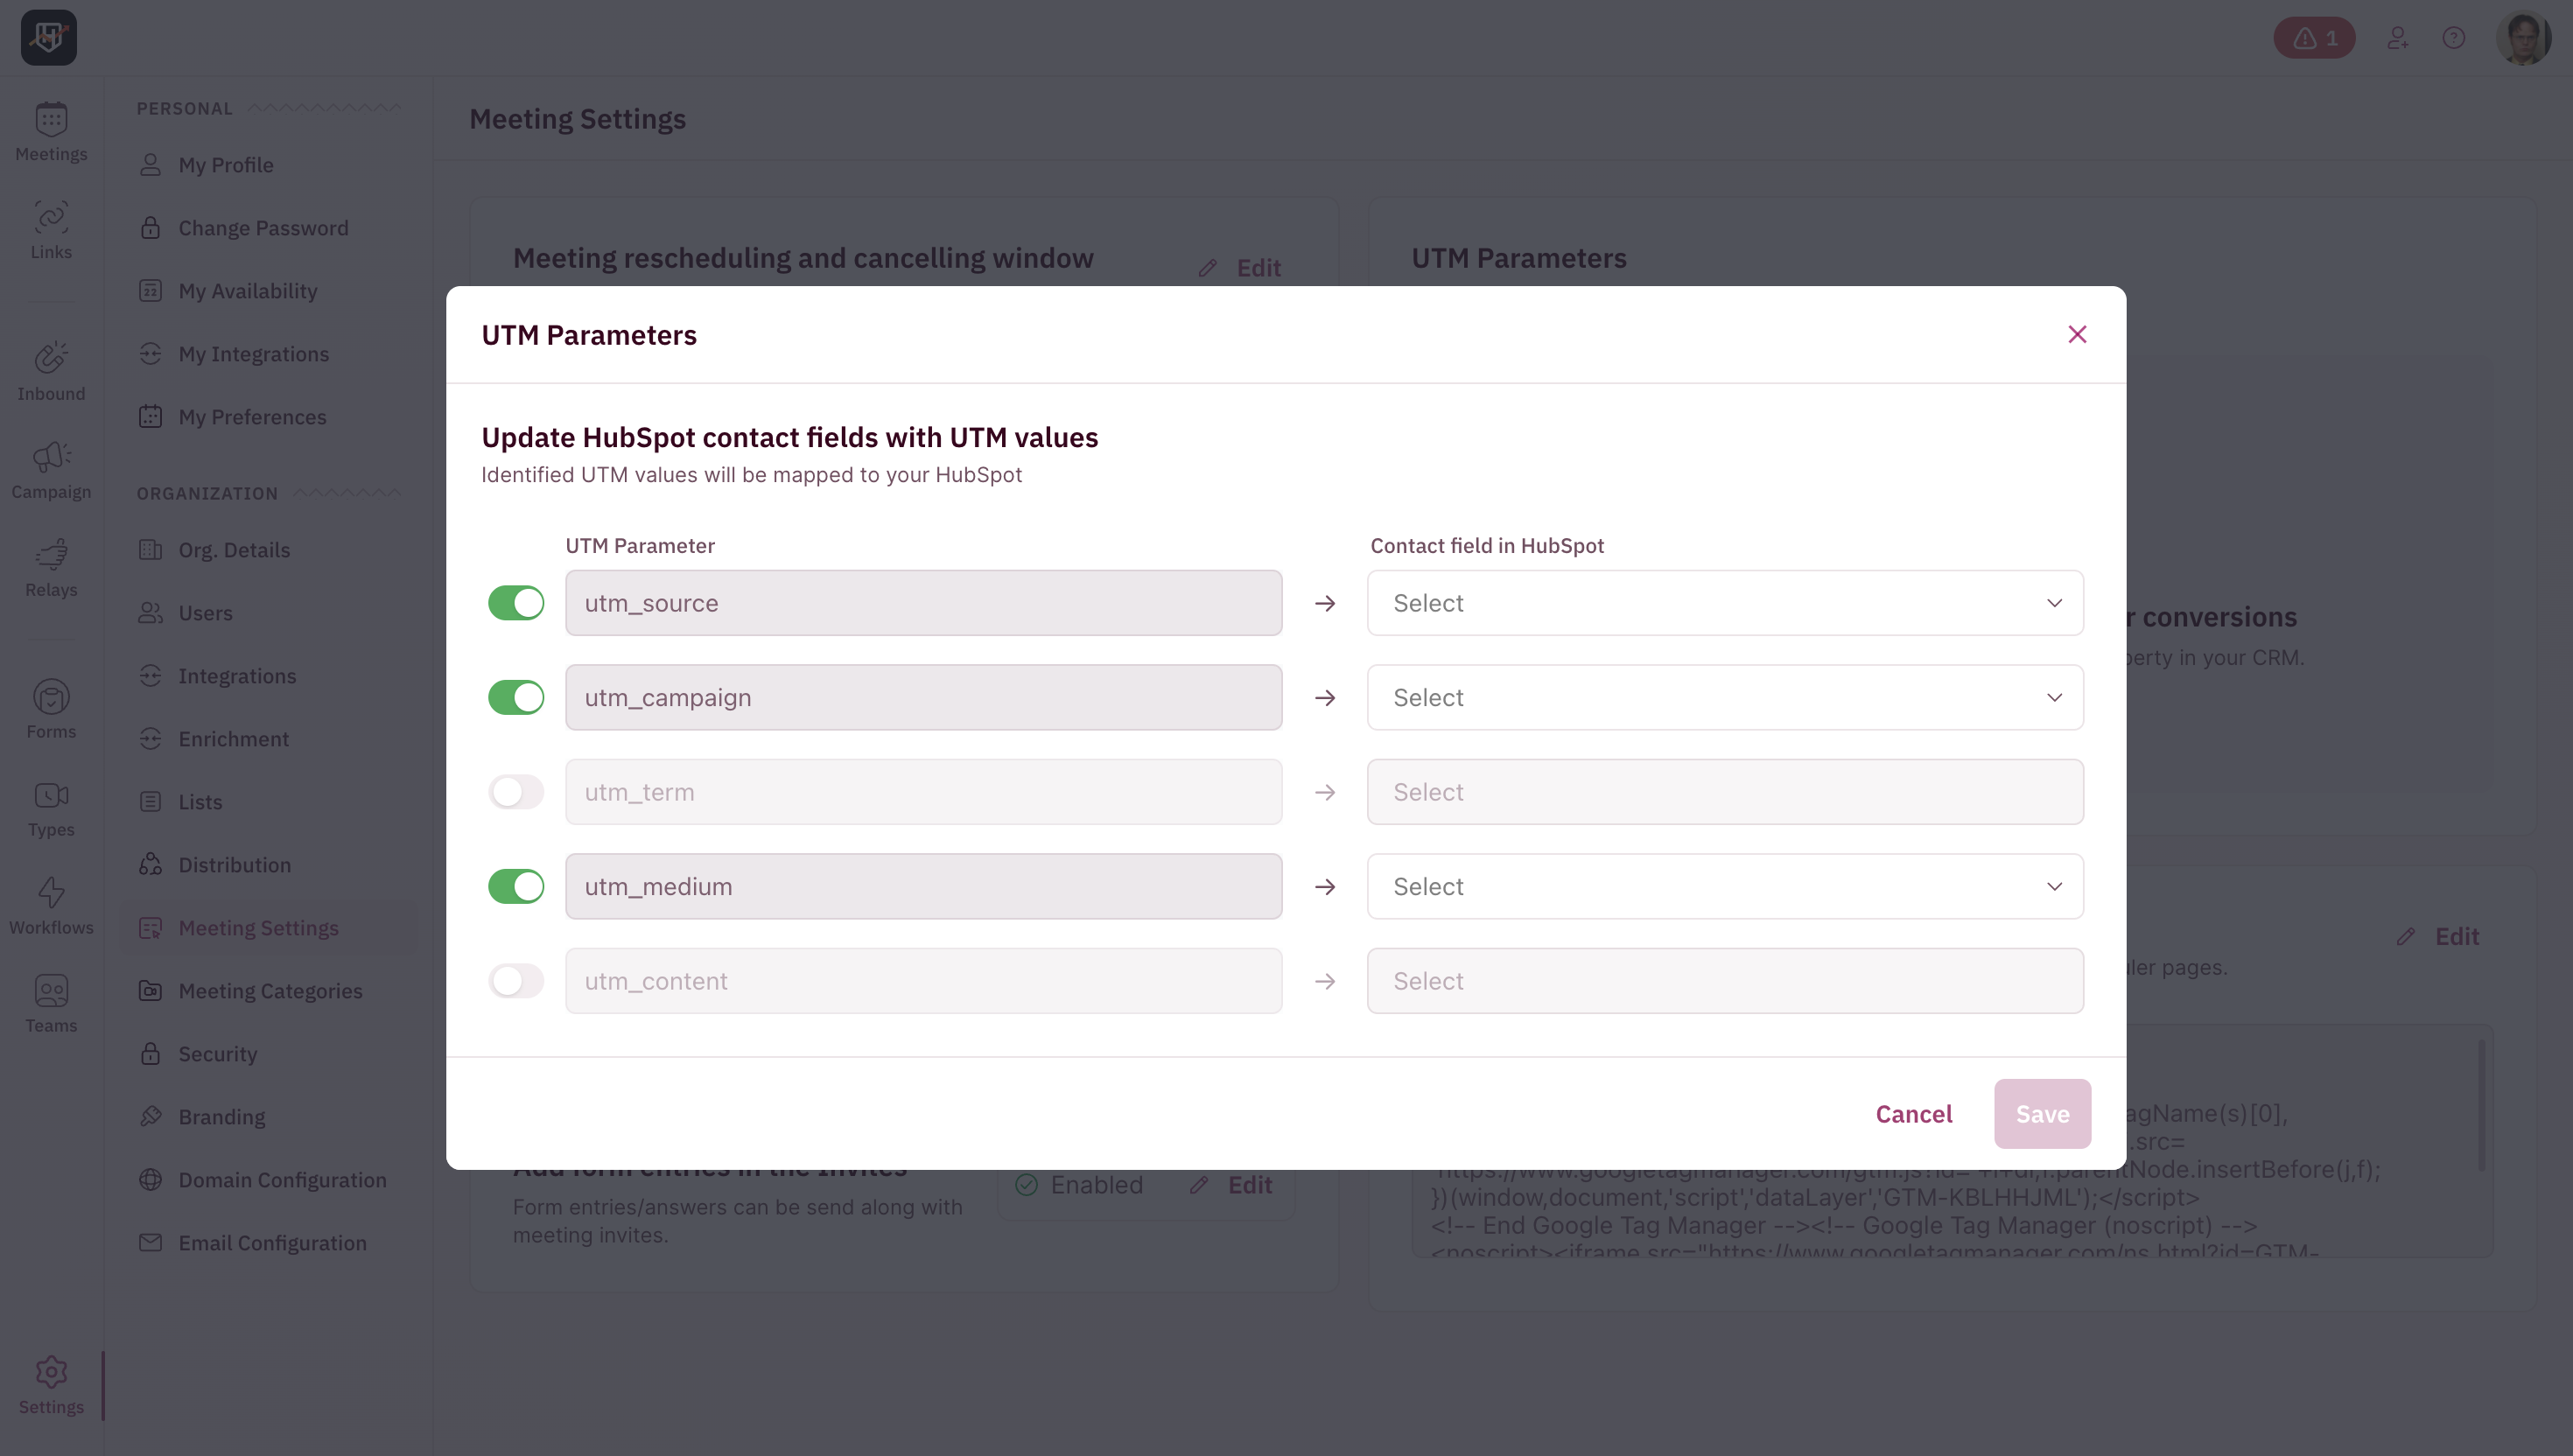Click the profile avatar in the top right
Viewport: 2573px width, 1456px height.
pos(2526,37)
